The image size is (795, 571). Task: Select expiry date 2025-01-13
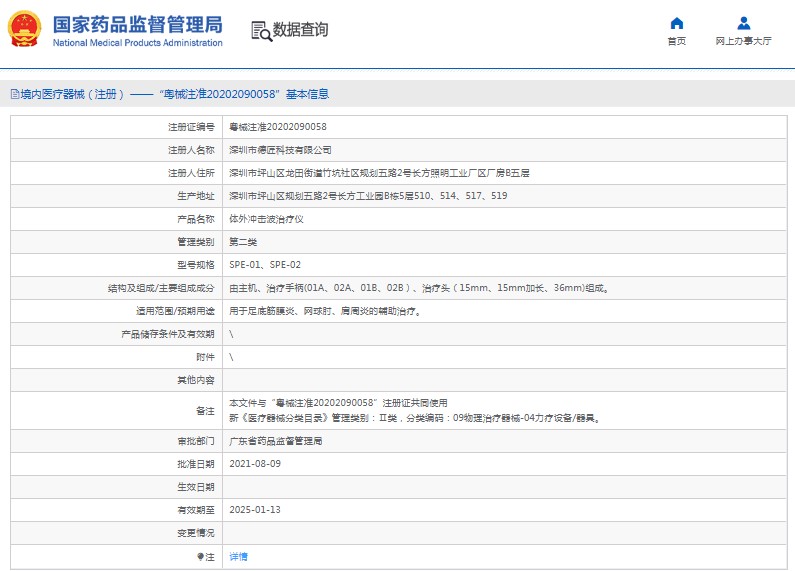pyautogui.click(x=255, y=510)
